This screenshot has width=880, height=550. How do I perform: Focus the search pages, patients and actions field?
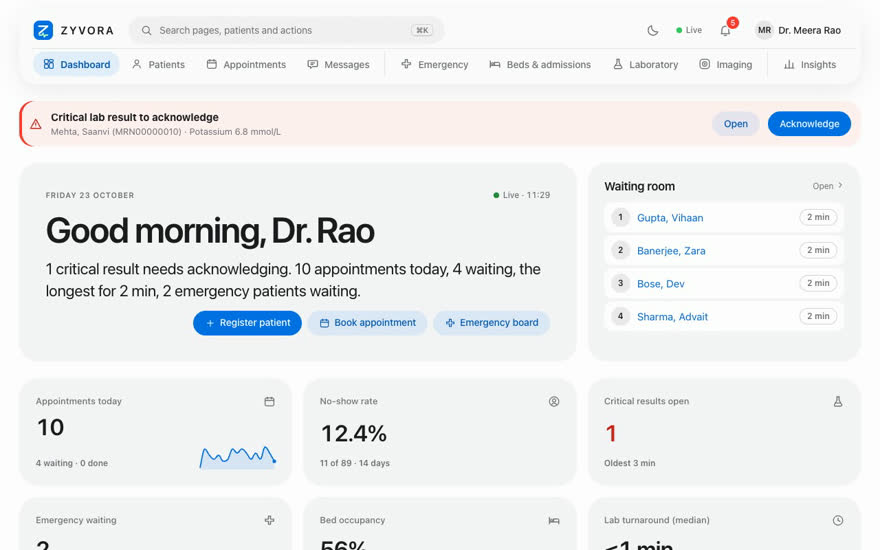point(286,30)
